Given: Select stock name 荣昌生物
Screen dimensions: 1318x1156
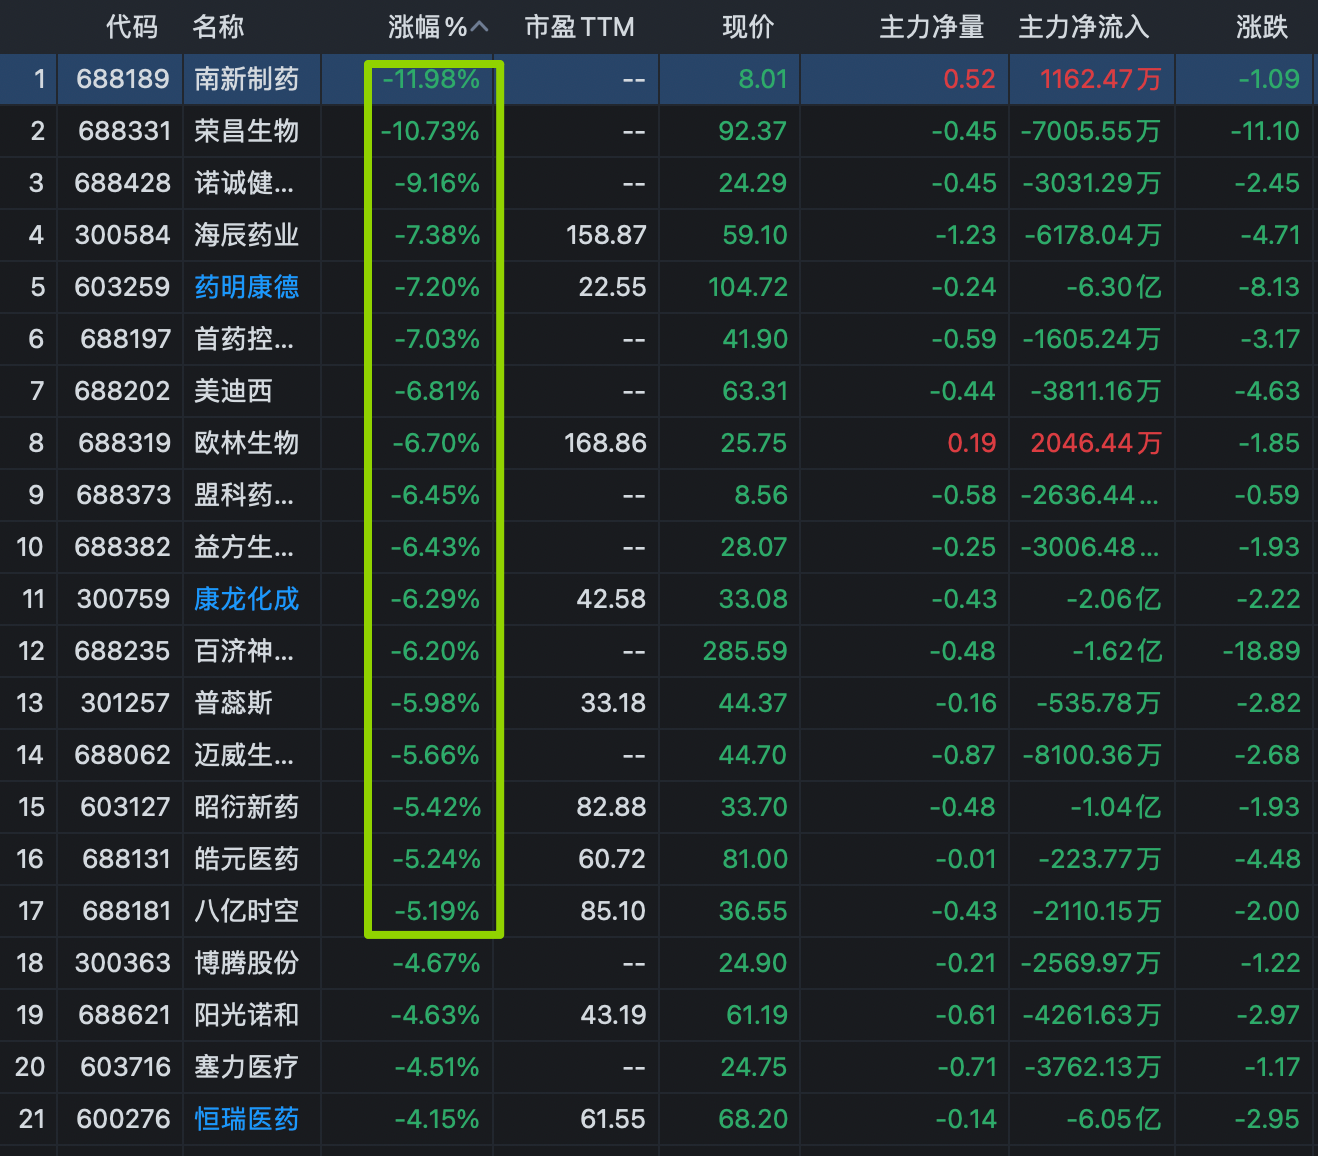Looking at the screenshot, I should 247,131.
